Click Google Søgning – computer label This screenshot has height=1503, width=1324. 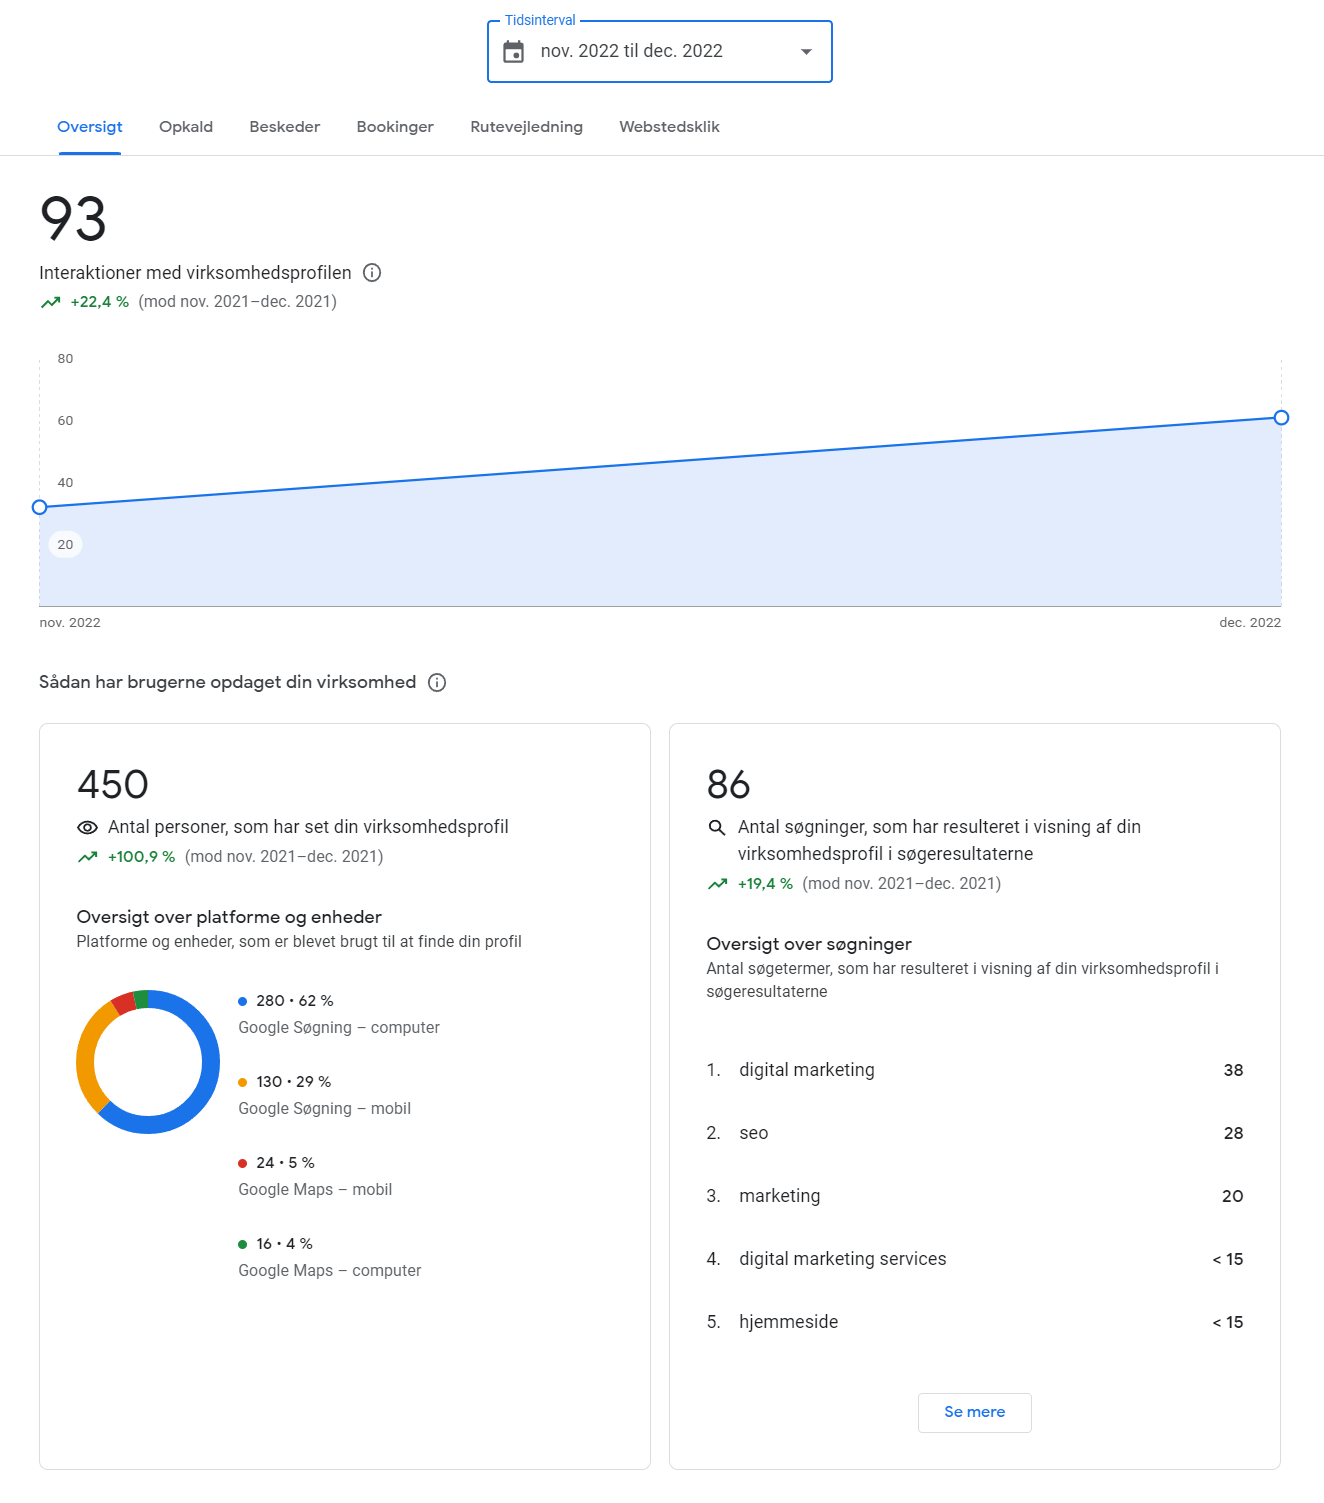tap(339, 1028)
